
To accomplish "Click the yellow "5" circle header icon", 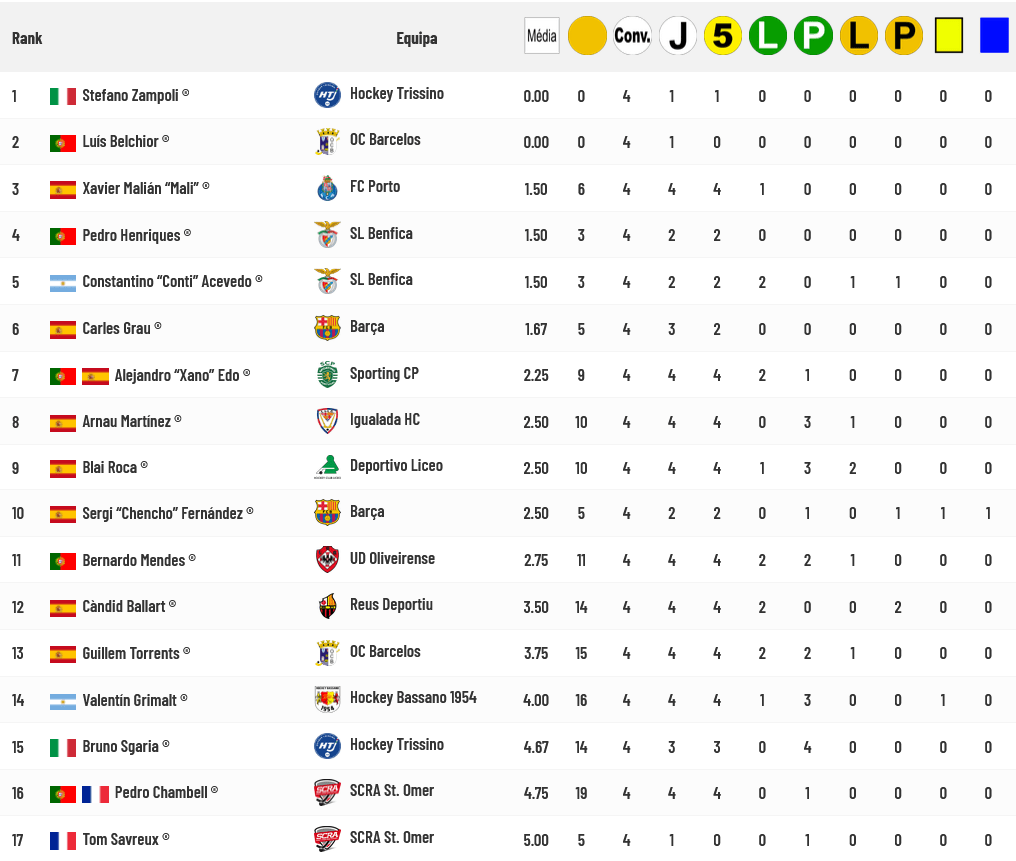I will 723,36.
